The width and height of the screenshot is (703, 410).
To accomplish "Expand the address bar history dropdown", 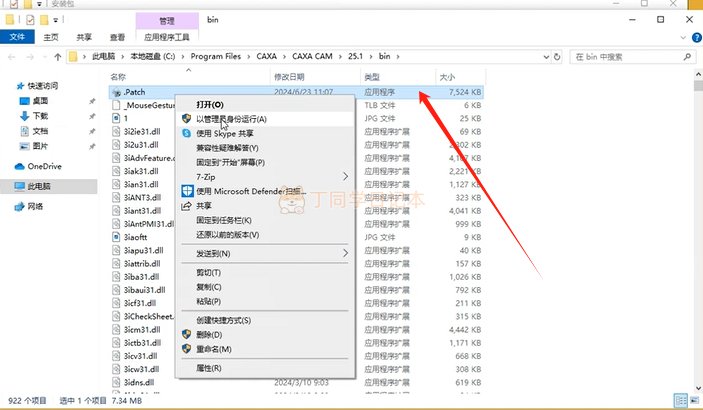I will (546, 57).
